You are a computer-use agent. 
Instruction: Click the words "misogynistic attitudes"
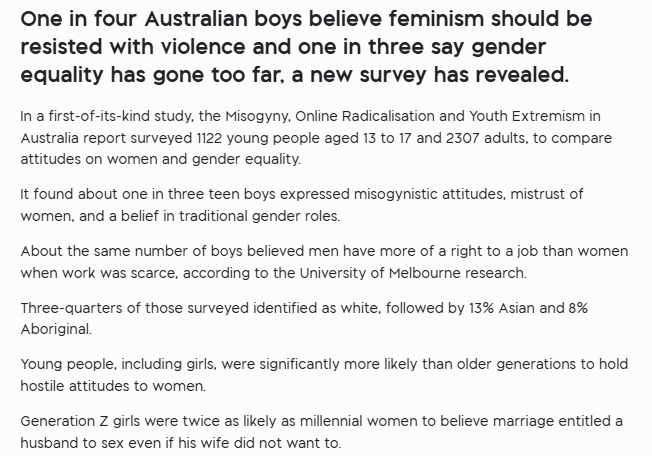coord(428,194)
